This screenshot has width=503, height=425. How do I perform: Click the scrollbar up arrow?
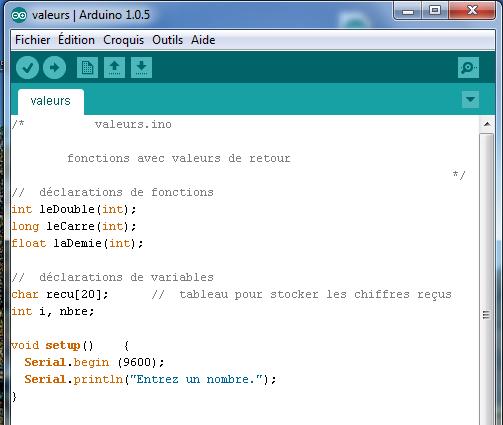[x=487, y=124]
